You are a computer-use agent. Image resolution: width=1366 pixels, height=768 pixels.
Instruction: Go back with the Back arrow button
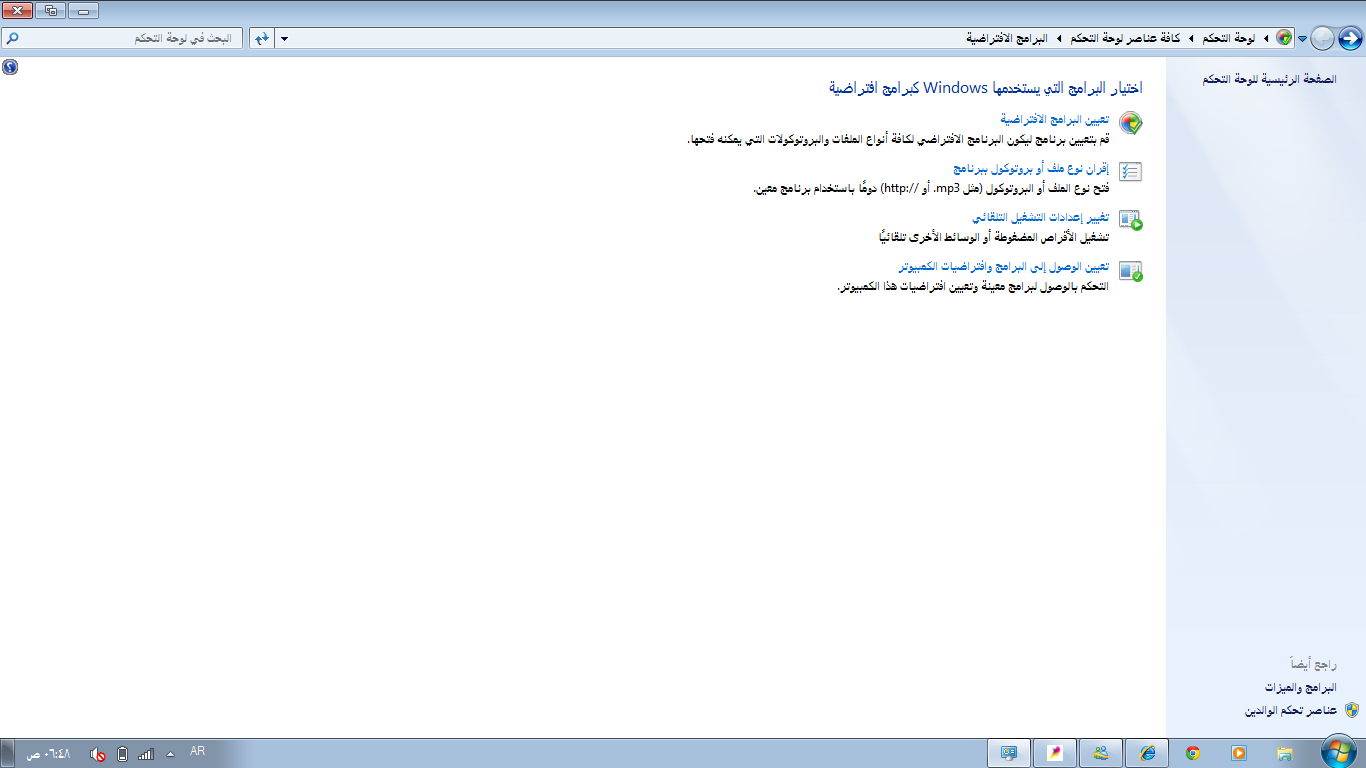[1350, 38]
